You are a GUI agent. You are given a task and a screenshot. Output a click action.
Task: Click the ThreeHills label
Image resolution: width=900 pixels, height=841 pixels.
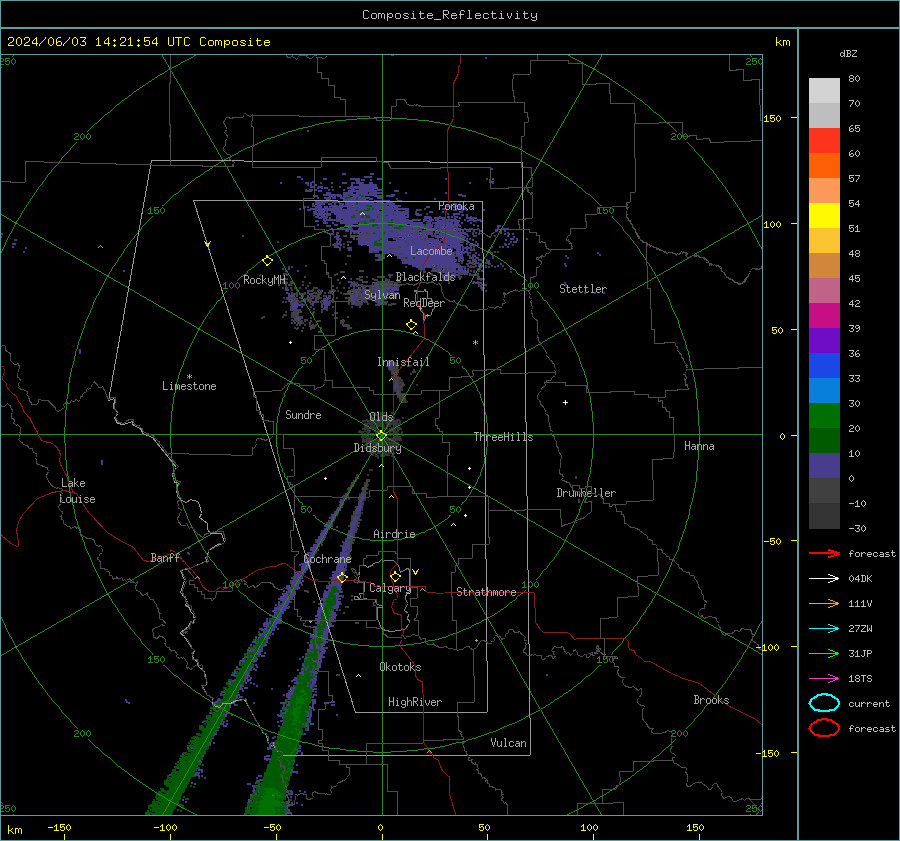(503, 437)
